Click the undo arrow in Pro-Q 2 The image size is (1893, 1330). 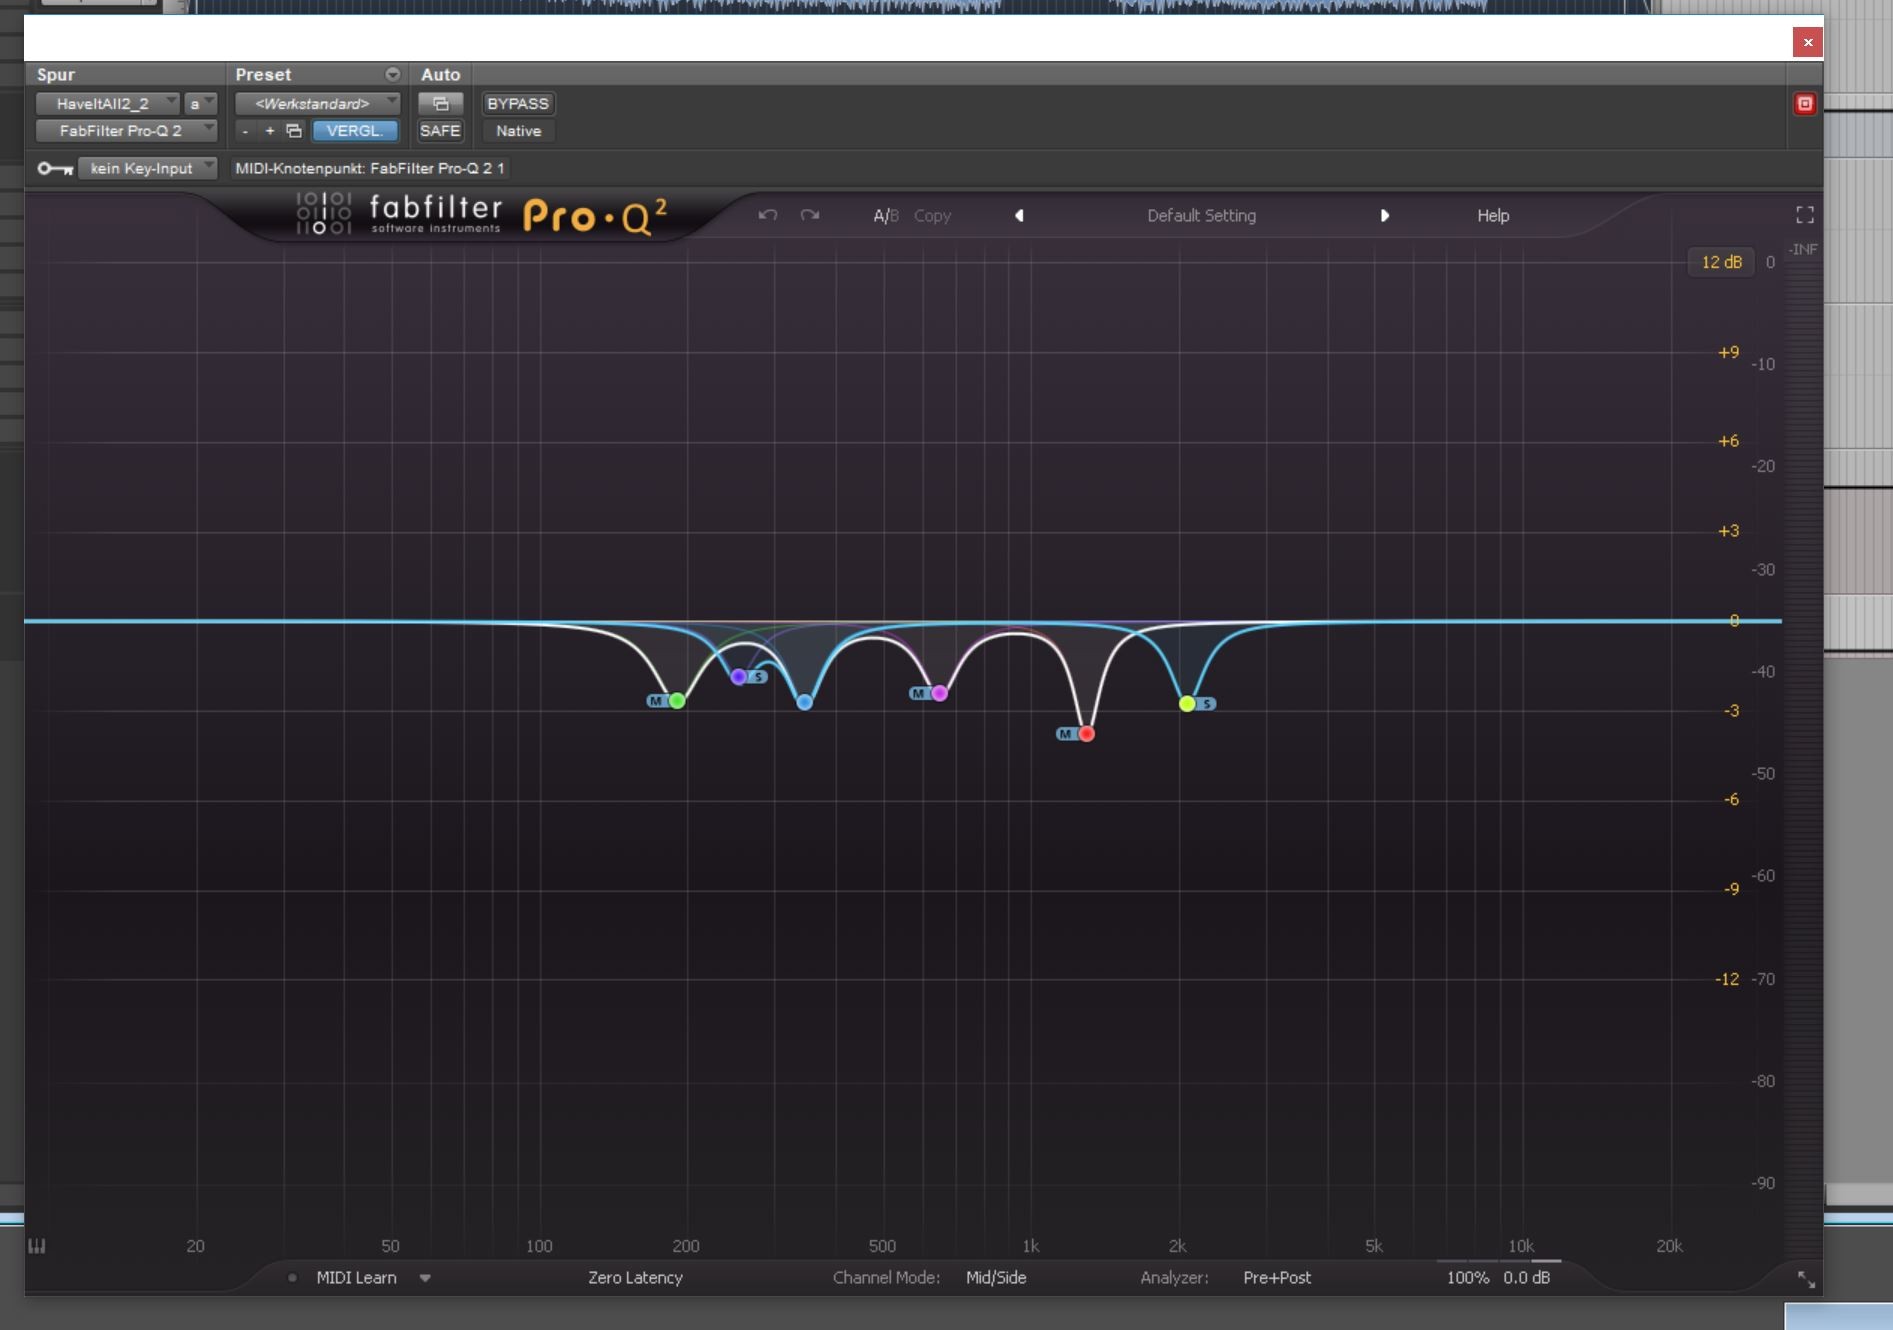(767, 215)
